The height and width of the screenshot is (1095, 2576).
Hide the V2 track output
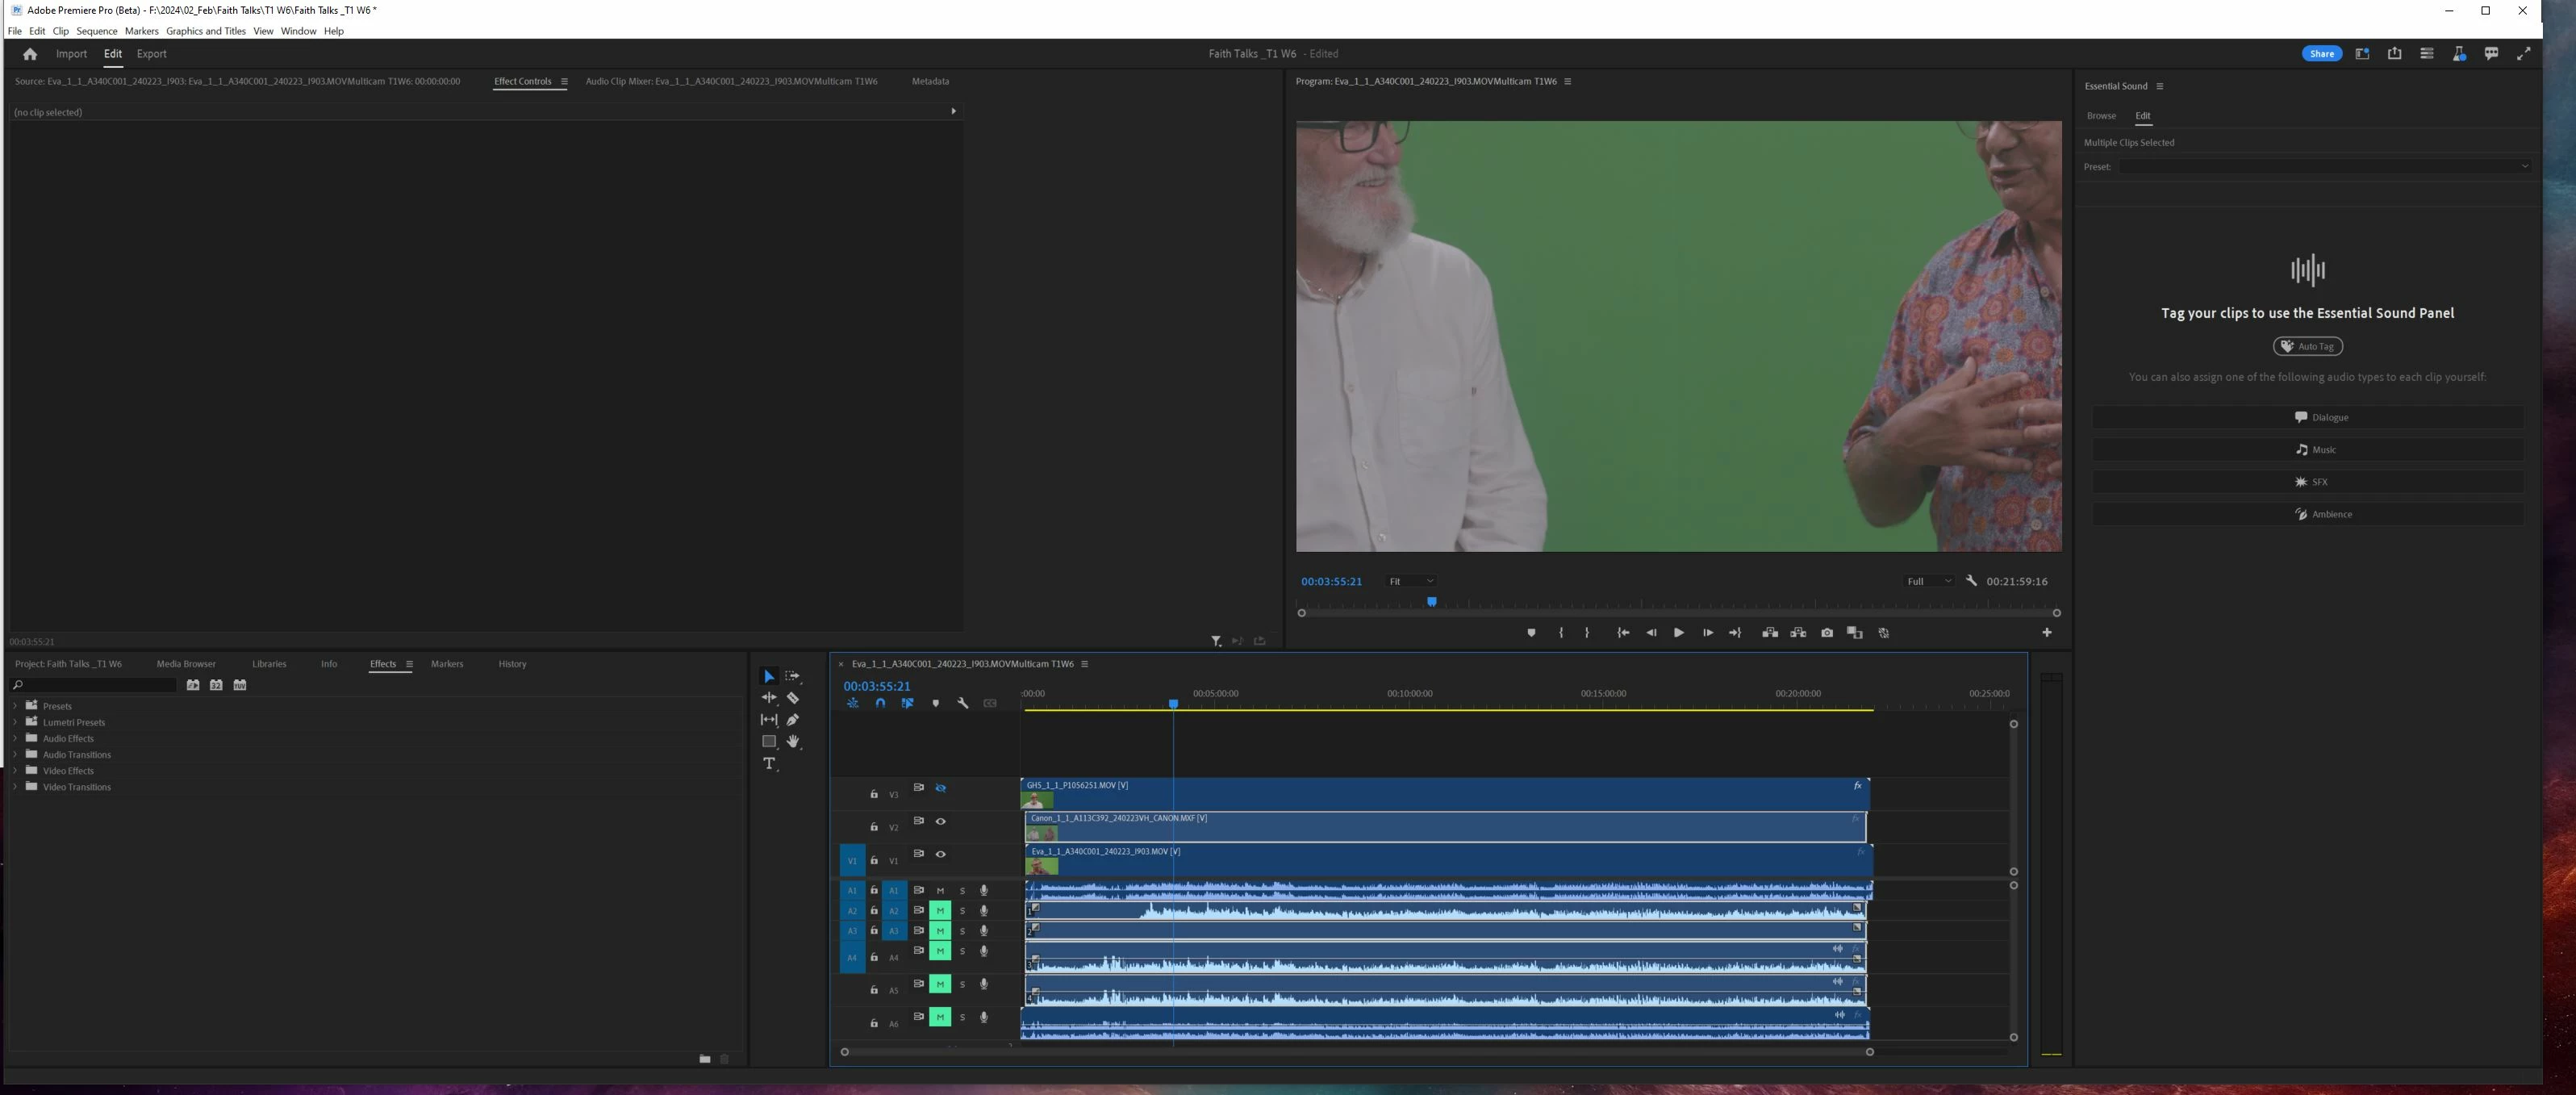[x=940, y=822]
